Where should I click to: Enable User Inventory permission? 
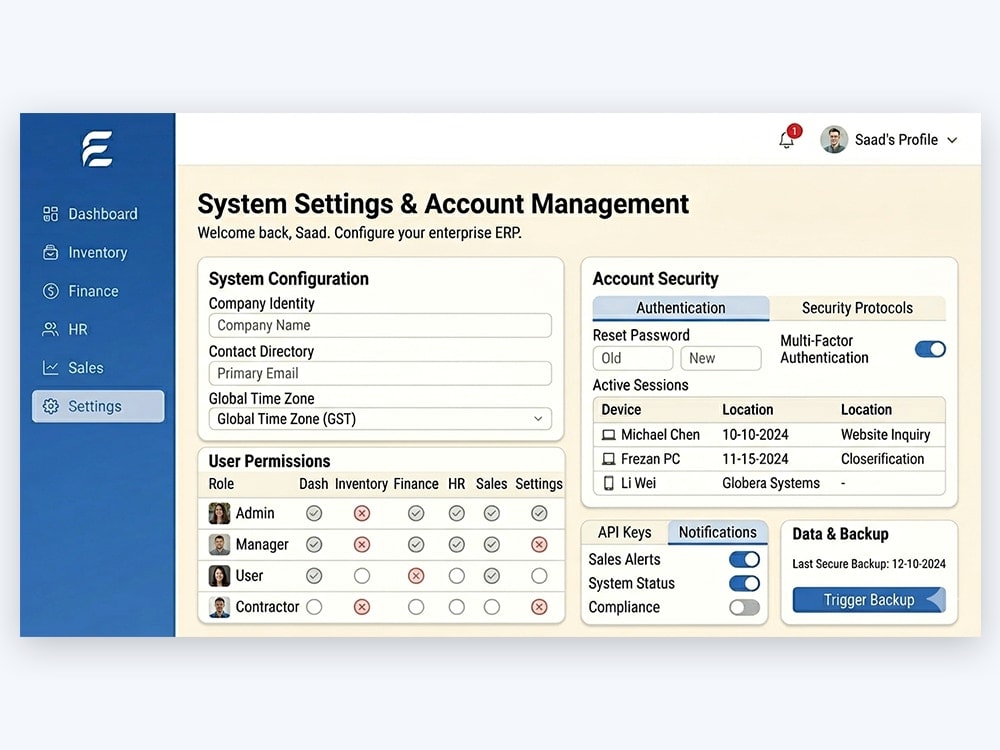tap(362, 576)
